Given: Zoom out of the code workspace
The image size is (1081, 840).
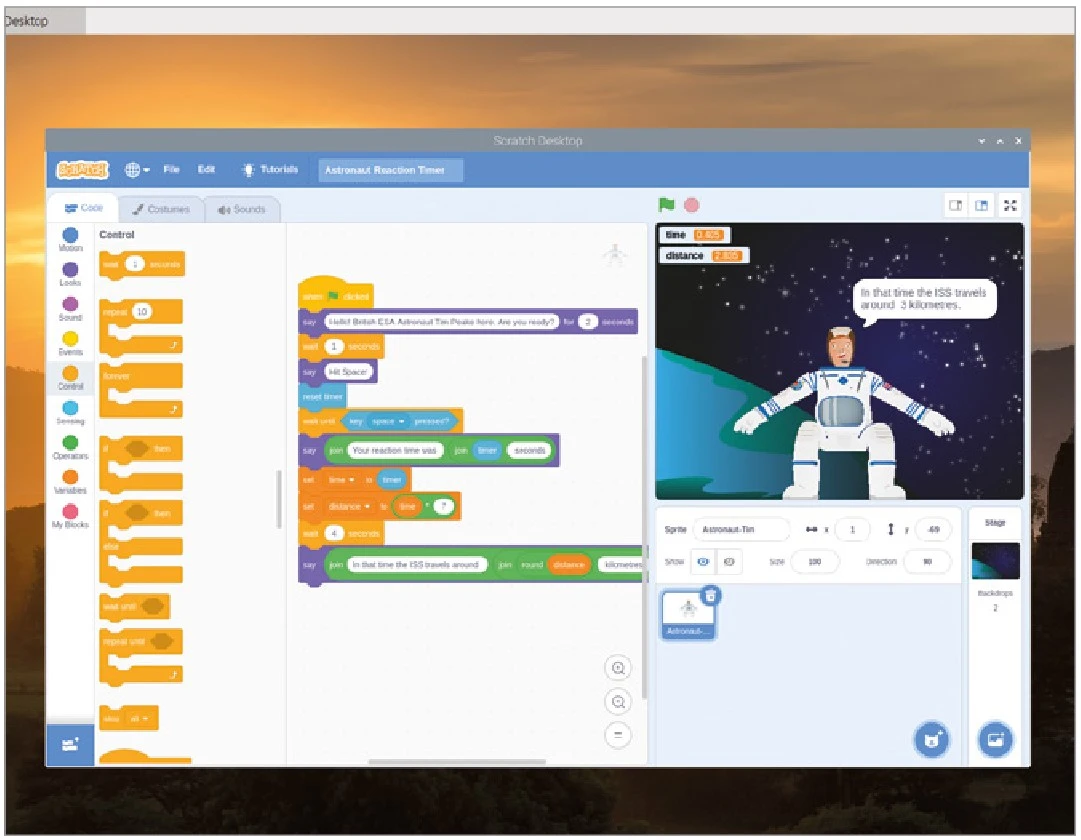Looking at the screenshot, I should (619, 702).
